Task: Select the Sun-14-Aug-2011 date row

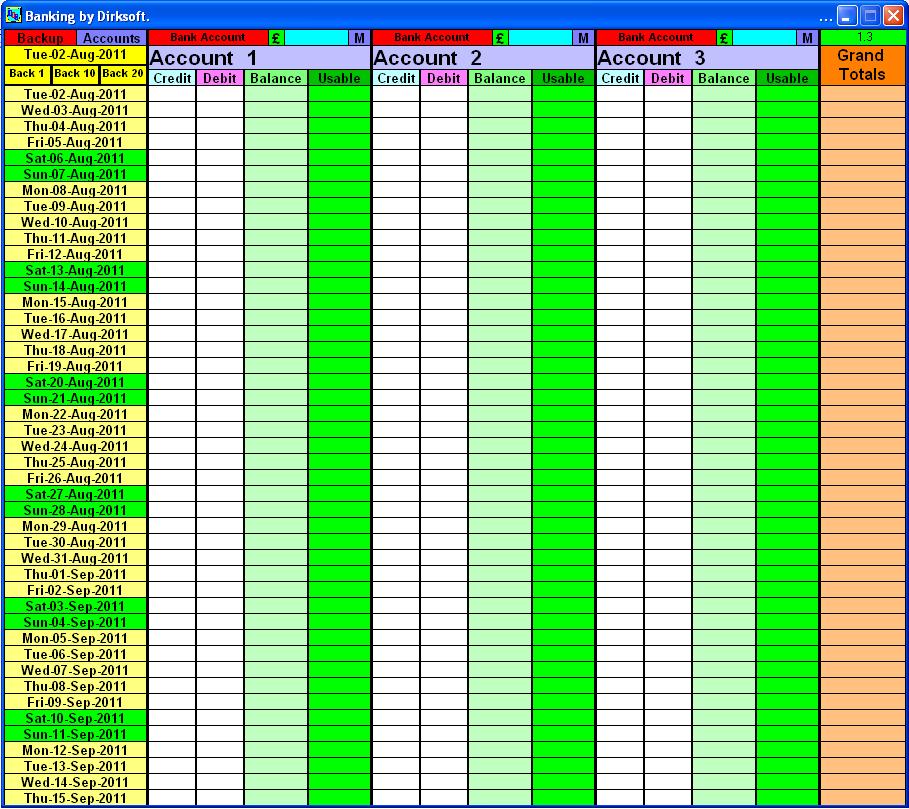Action: pos(75,286)
